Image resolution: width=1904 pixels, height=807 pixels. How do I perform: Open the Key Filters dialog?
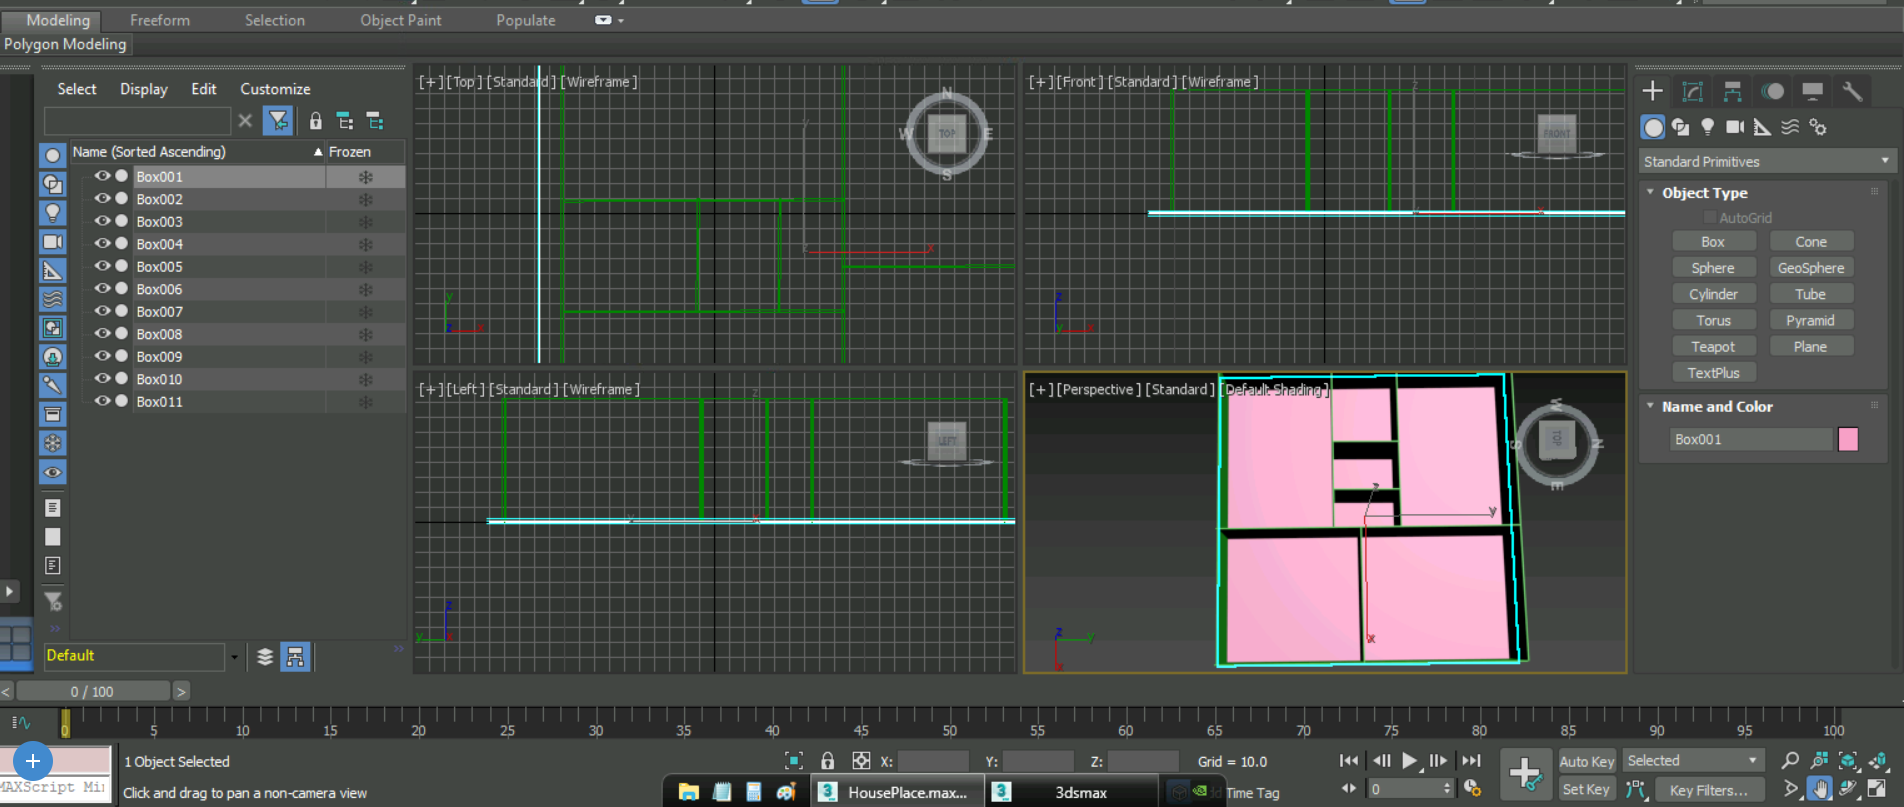1709,790
